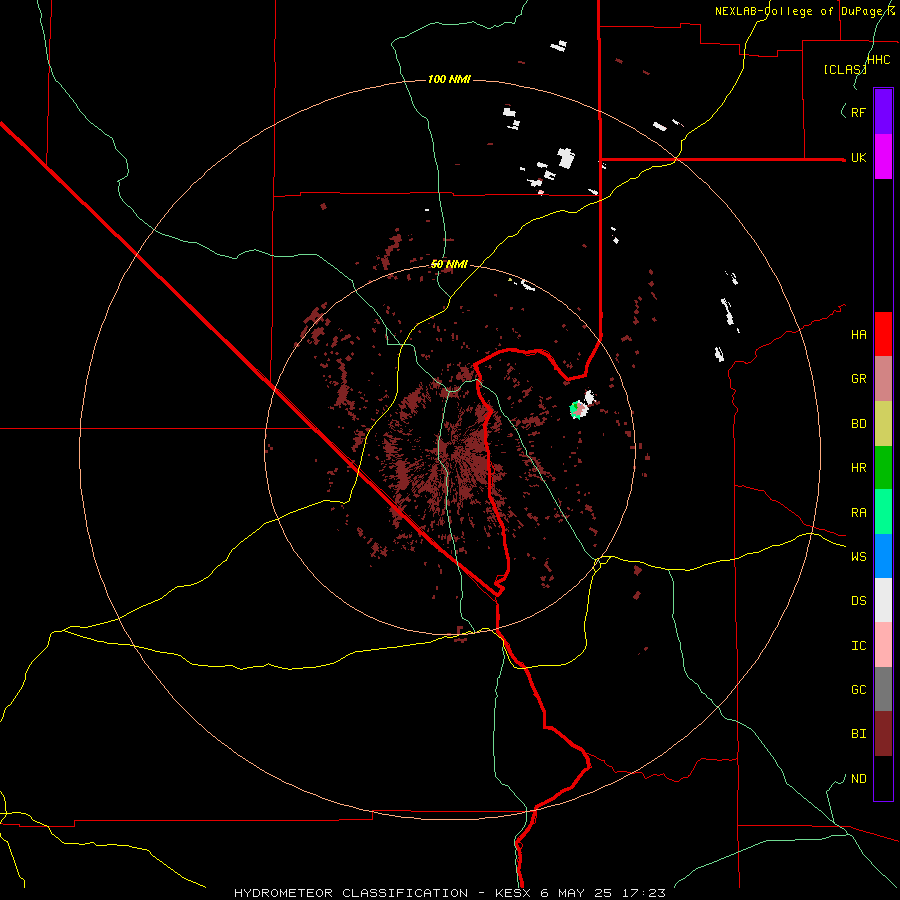Click the GR legend color block
Screen dimensions: 900x900
point(883,379)
